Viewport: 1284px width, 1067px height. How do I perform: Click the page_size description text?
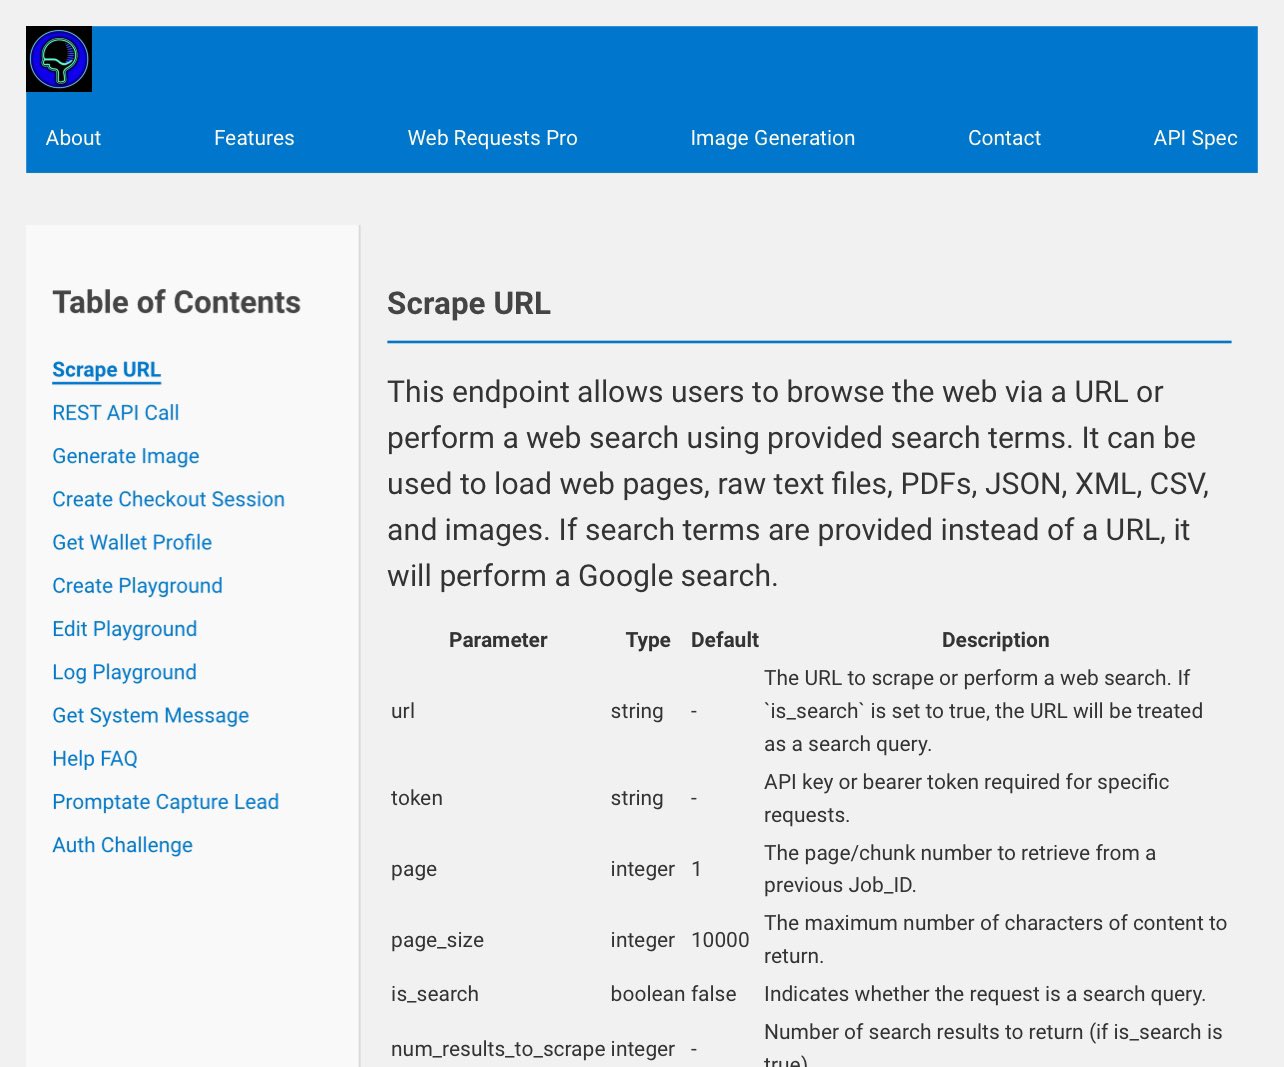point(996,939)
